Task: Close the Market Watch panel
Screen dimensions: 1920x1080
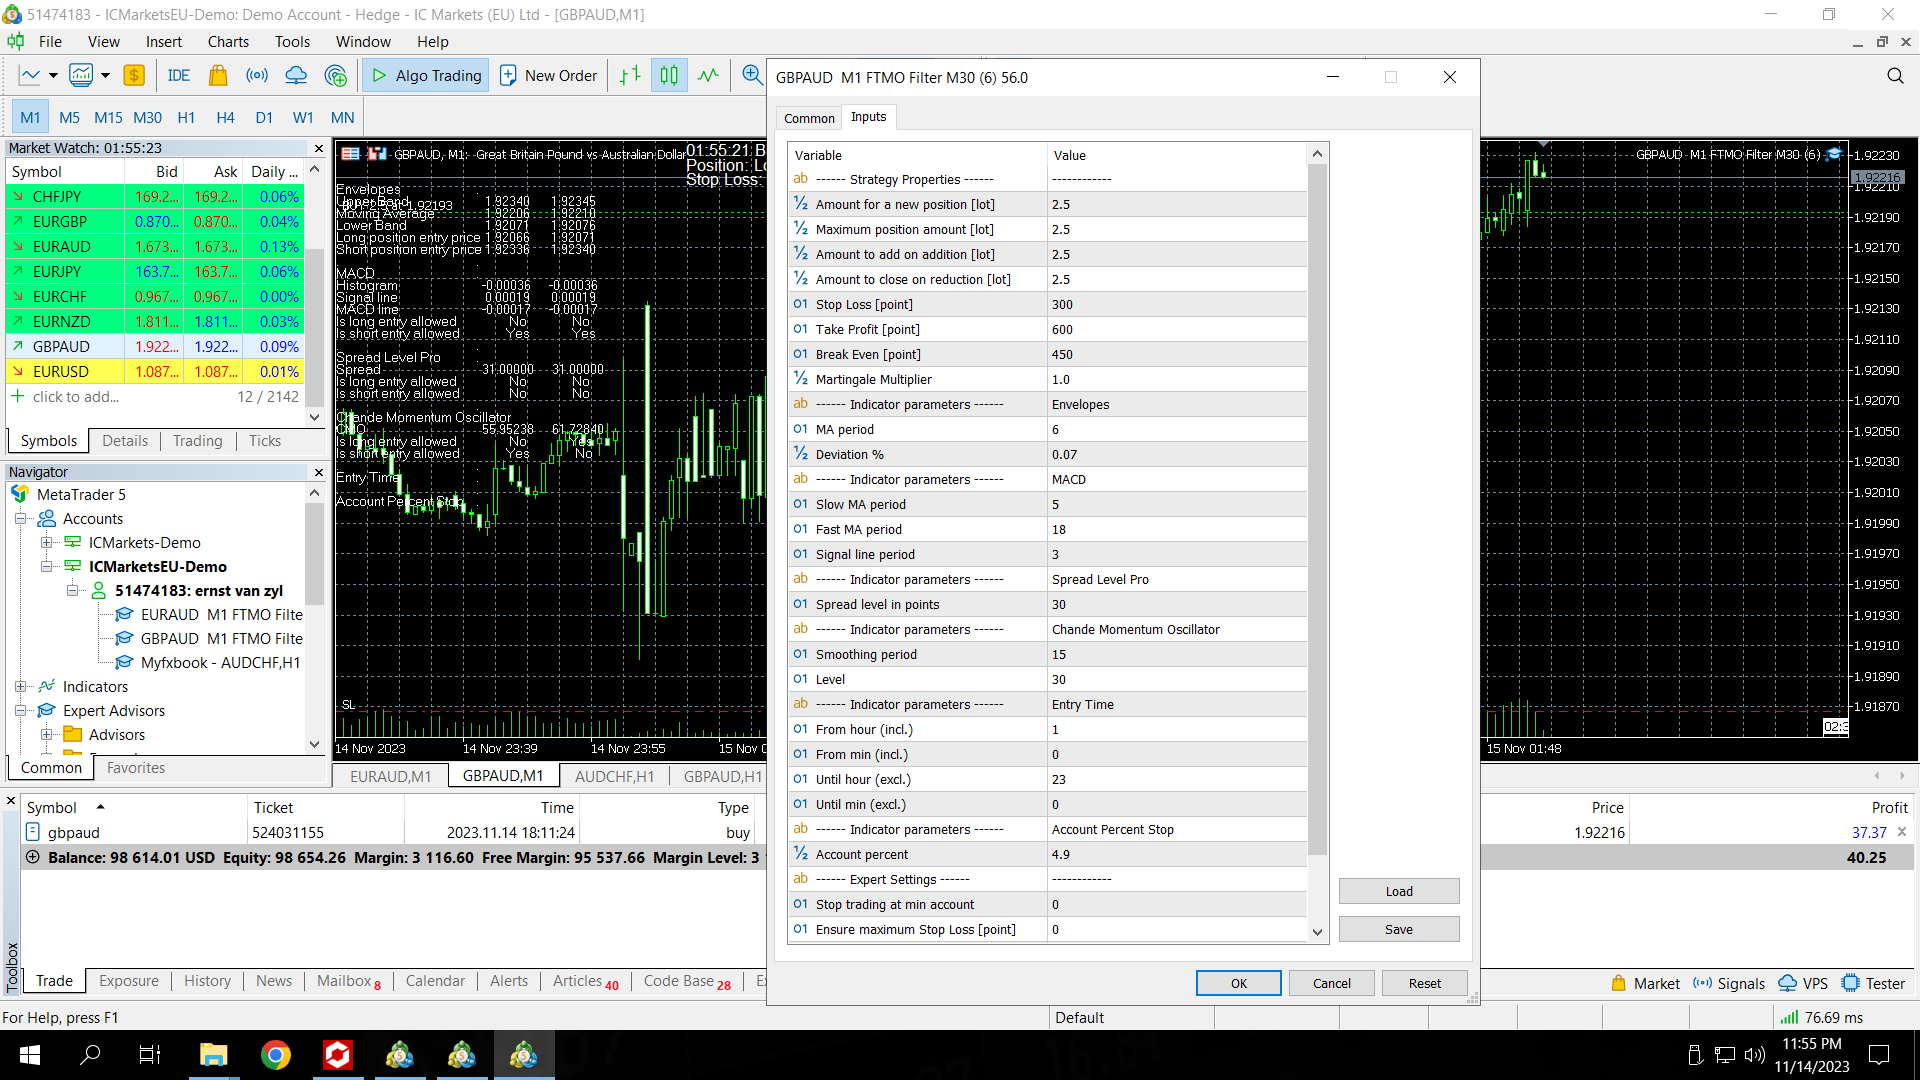Action: click(319, 148)
